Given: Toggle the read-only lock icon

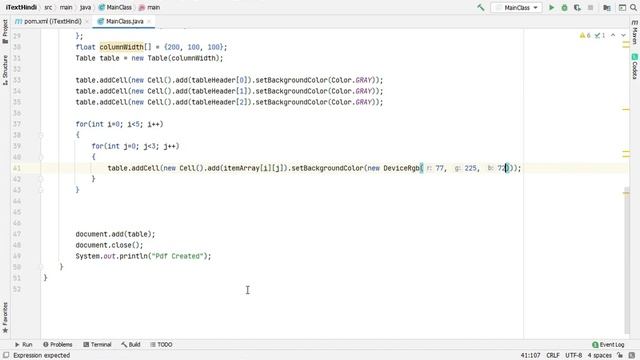Looking at the screenshot, I should coord(620,355).
